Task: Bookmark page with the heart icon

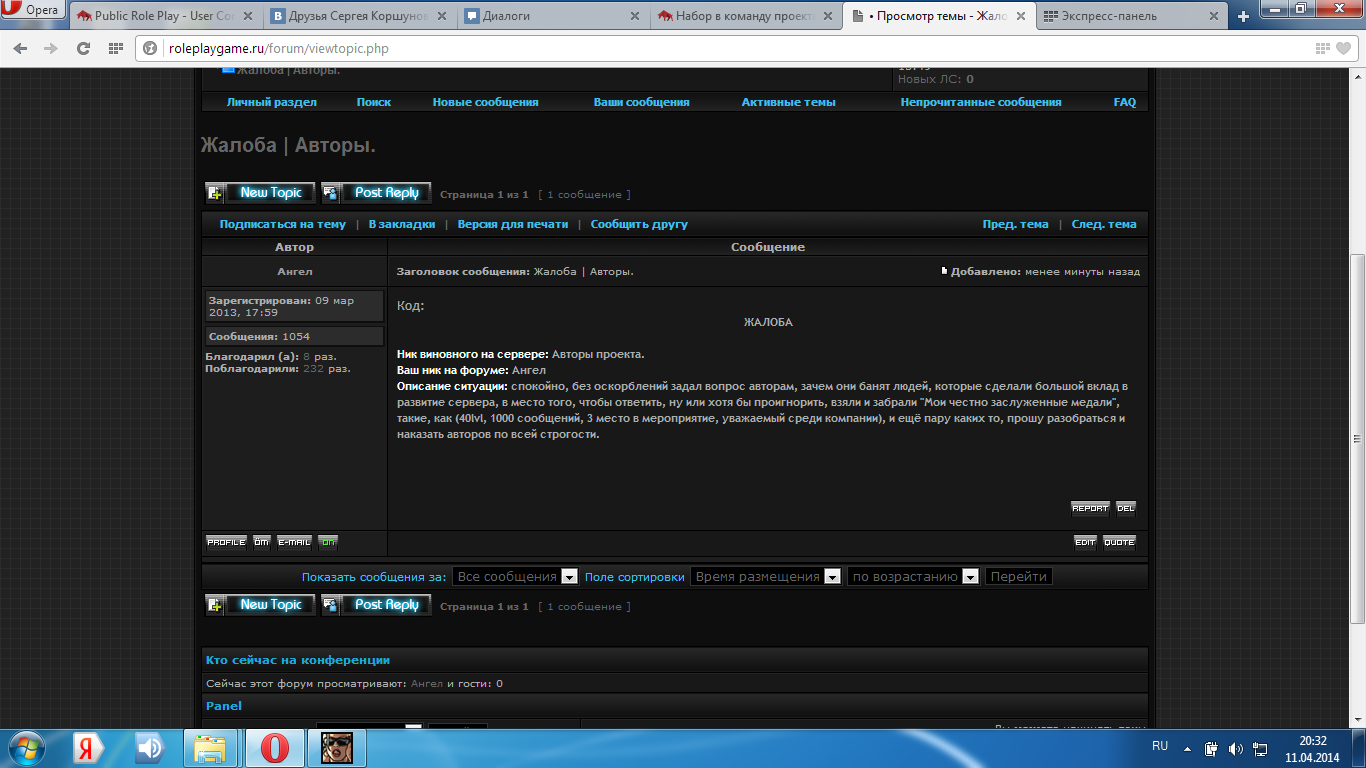Action: [1344, 48]
